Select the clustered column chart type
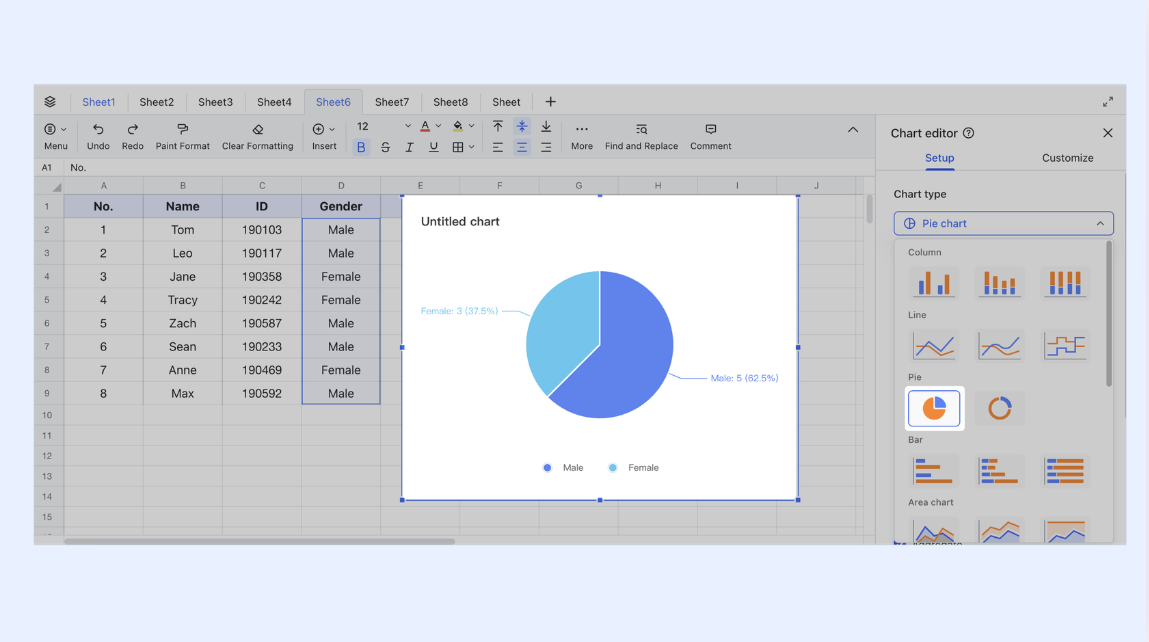This screenshot has width=1149, height=642. pos(934,283)
